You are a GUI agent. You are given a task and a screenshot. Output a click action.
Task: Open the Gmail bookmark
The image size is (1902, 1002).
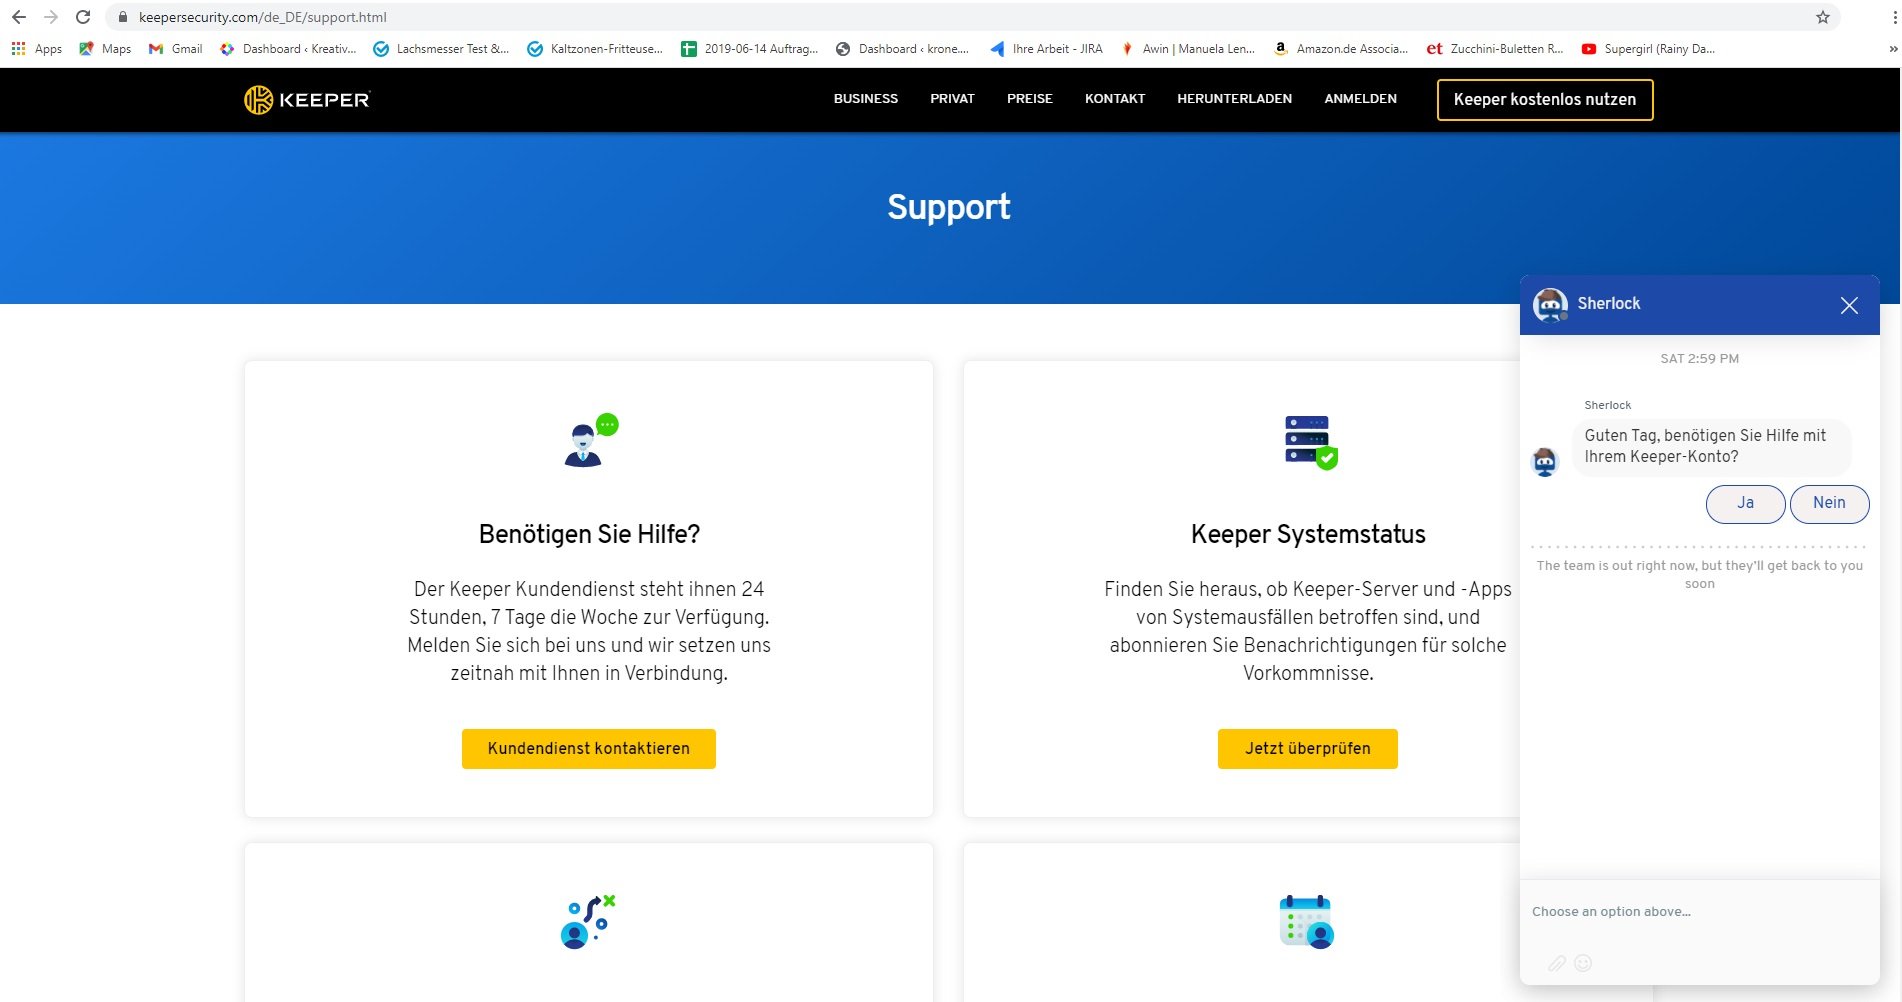[175, 48]
